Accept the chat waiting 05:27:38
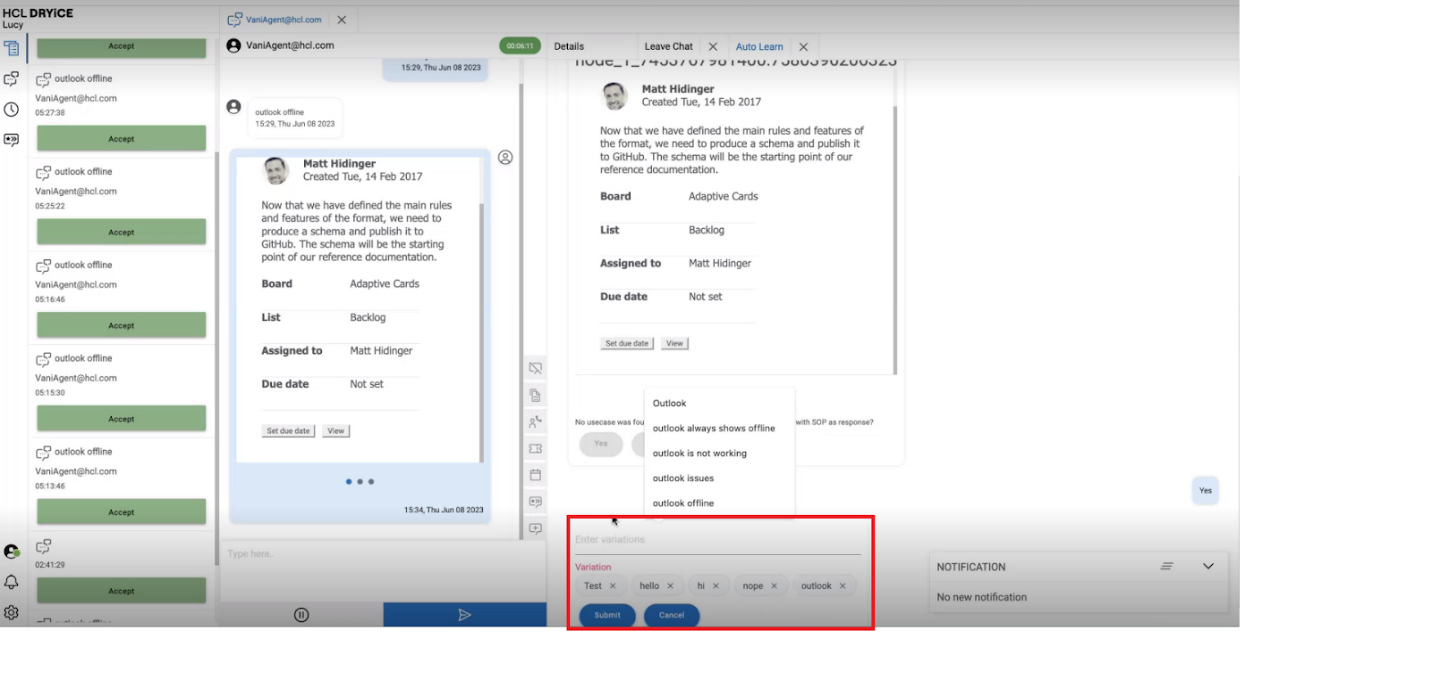The image size is (1431, 679). (x=121, y=139)
